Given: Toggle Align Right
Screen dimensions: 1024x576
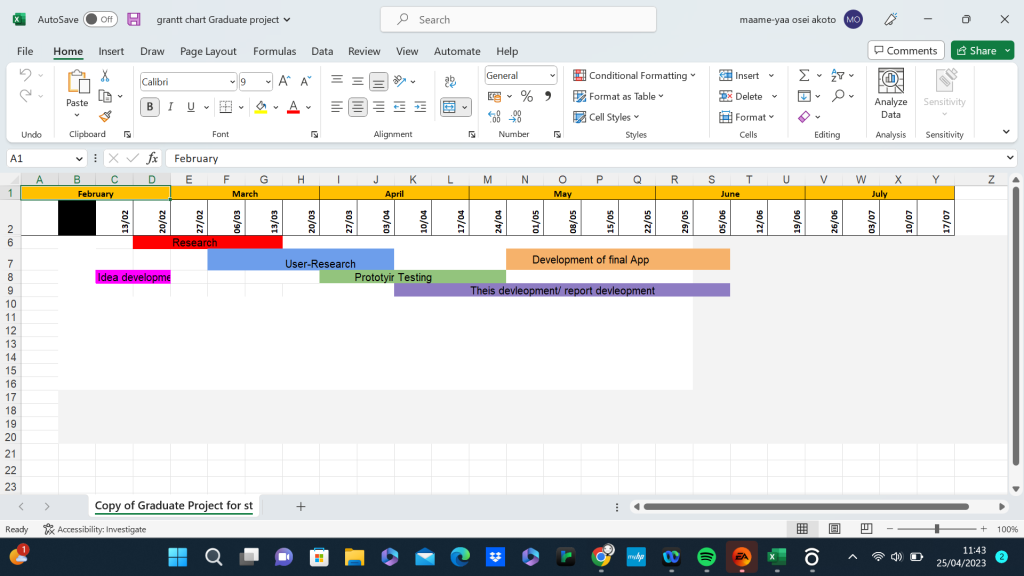Looking at the screenshot, I should [379, 107].
